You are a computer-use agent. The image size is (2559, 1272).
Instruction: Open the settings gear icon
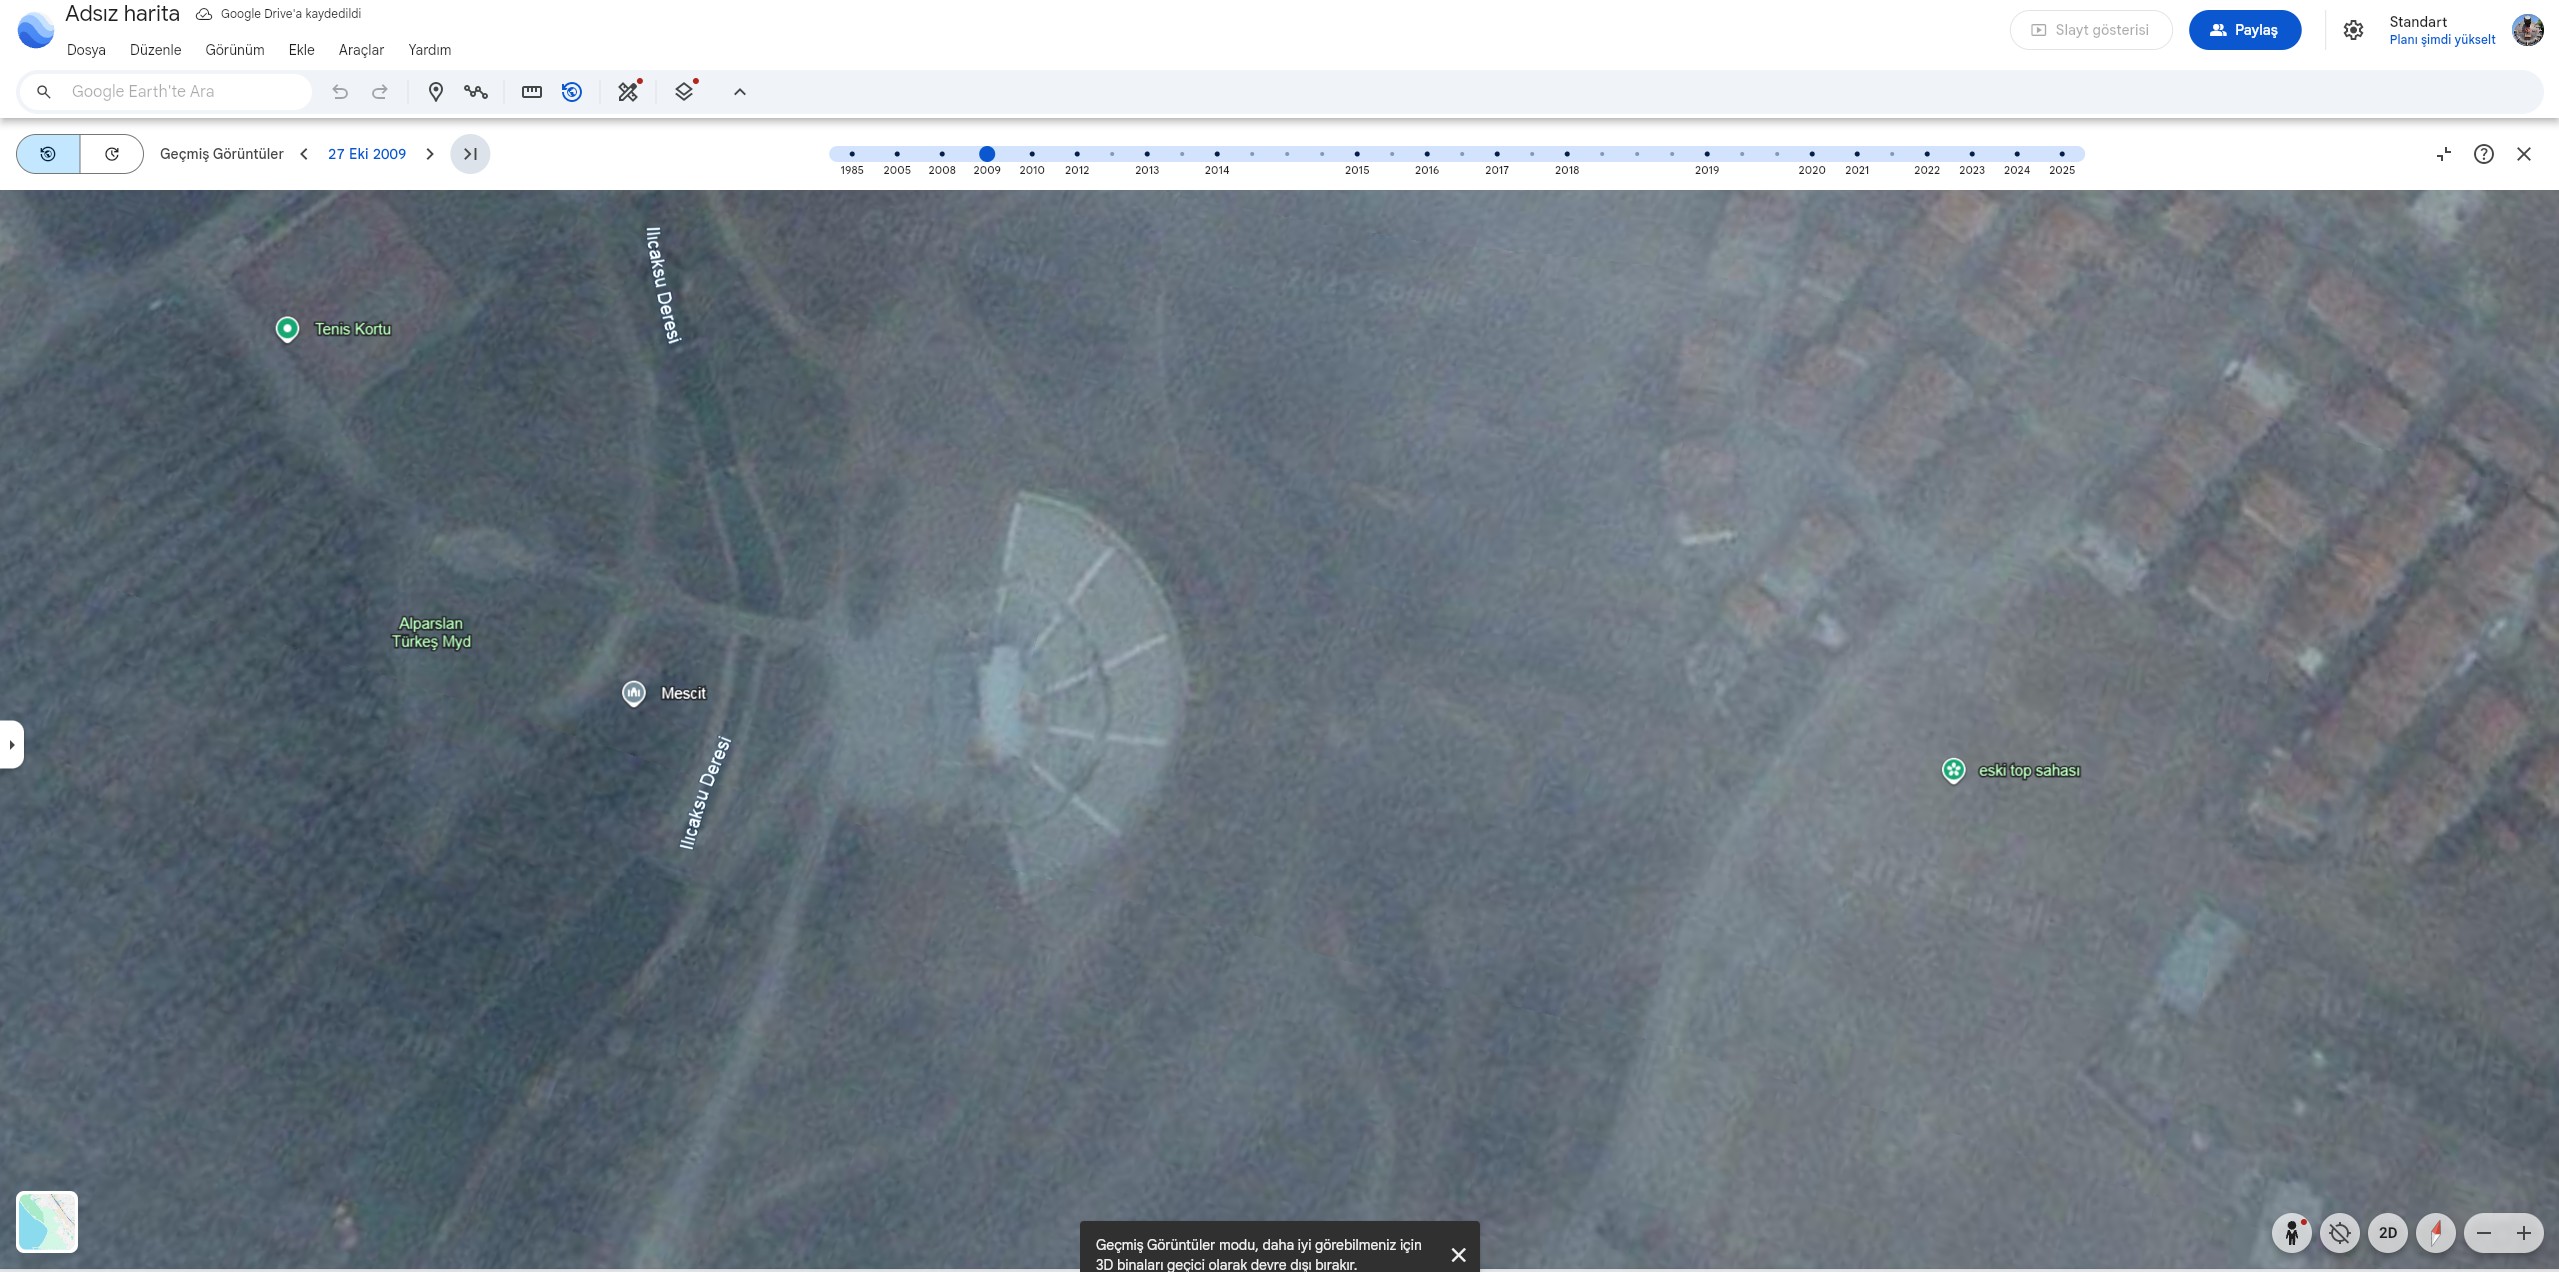click(2354, 30)
